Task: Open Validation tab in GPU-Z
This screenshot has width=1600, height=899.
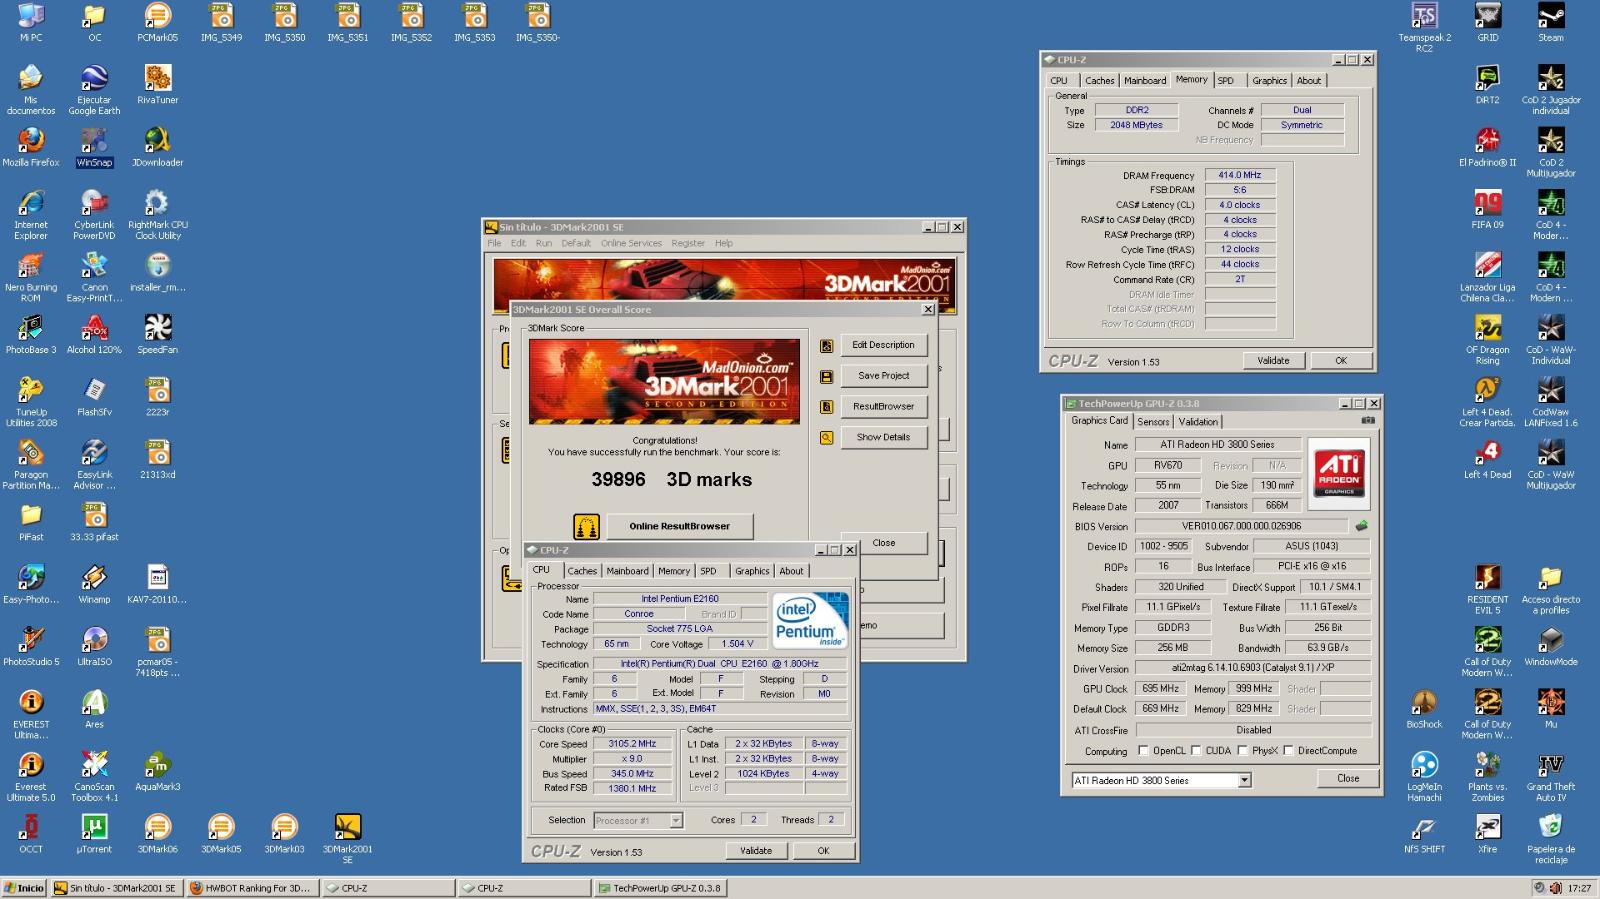Action: point(1198,422)
